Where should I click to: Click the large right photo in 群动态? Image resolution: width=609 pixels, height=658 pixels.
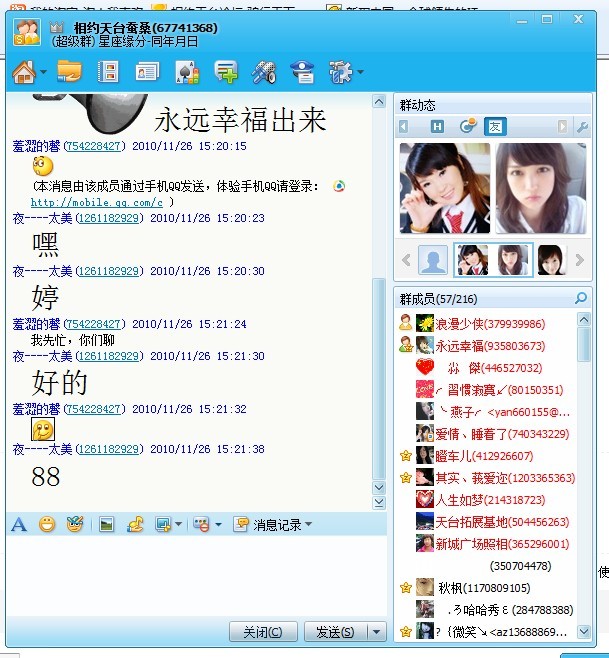point(539,188)
